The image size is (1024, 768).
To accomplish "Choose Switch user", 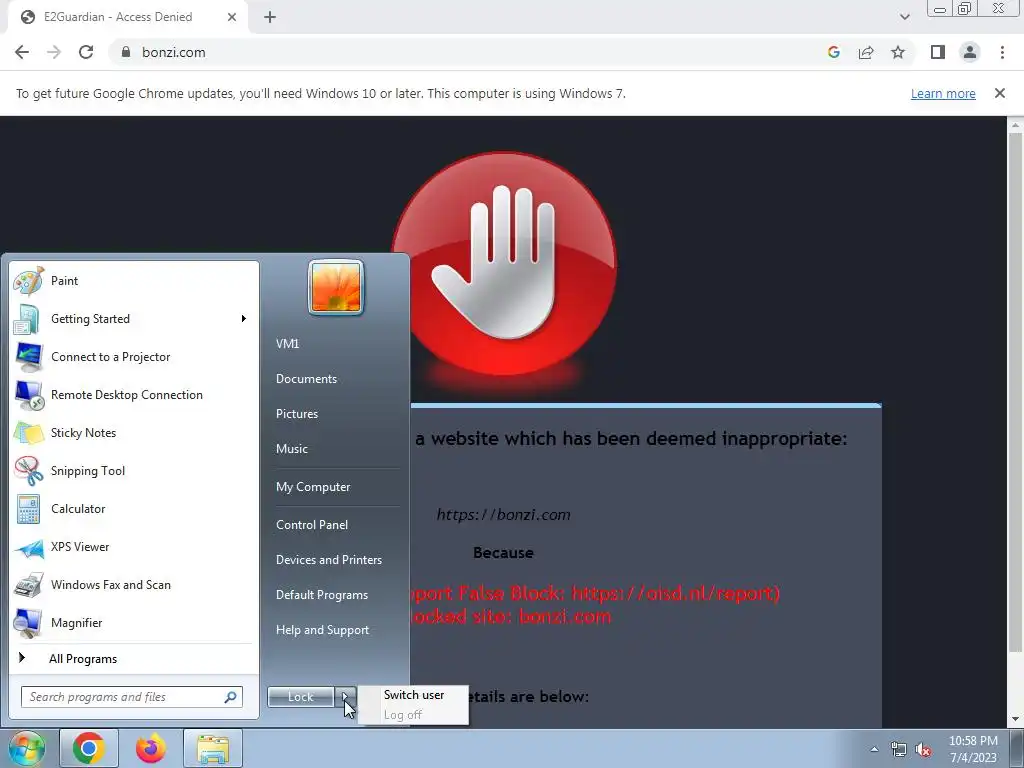I will [414, 695].
